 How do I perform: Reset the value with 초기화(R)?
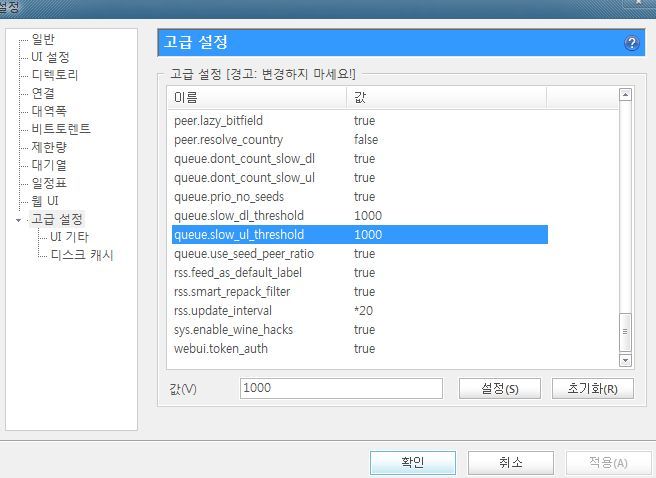(592, 389)
